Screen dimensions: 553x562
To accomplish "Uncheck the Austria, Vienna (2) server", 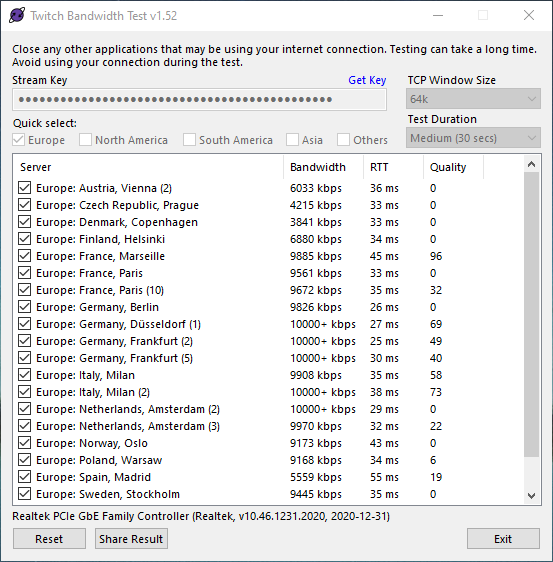I will (24, 187).
